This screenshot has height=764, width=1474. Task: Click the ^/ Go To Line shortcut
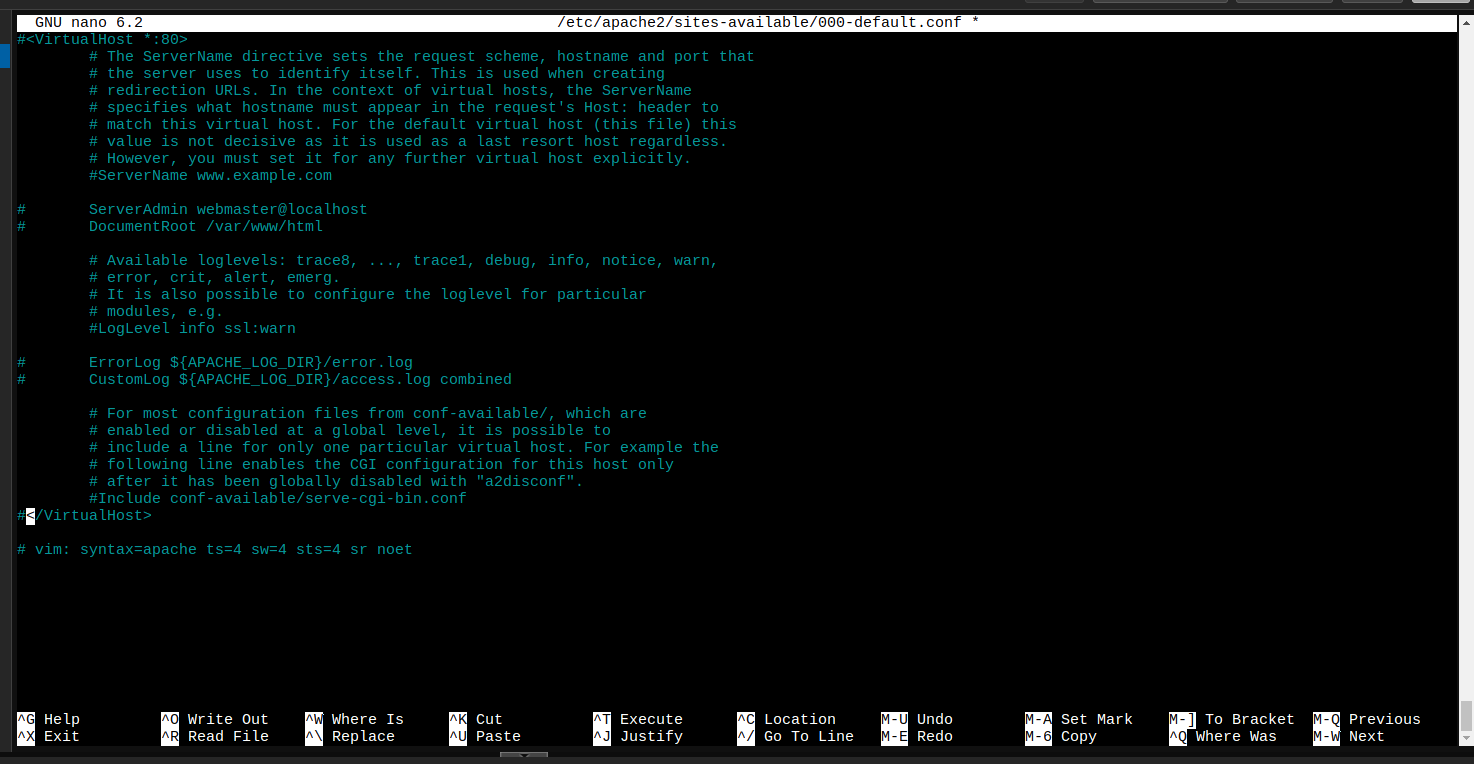(x=795, y=736)
